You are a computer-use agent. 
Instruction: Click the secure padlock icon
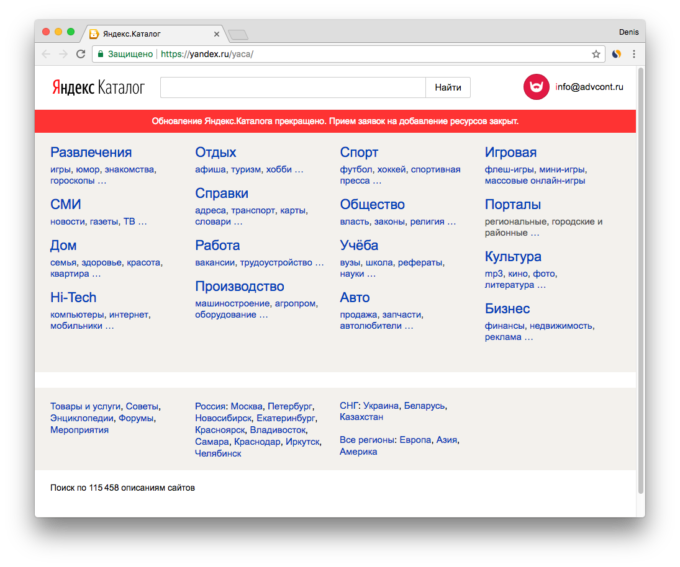point(100,54)
